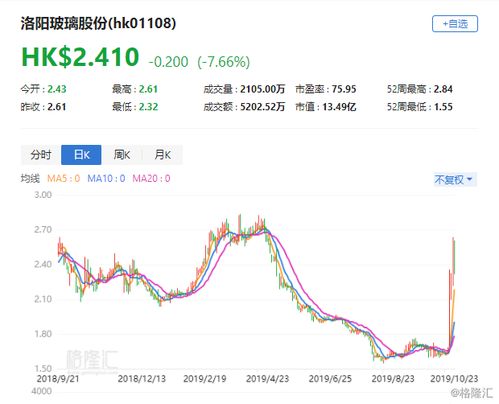Click the 成交量 volume 2105.00万
The image size is (499, 404).
[x=263, y=89]
